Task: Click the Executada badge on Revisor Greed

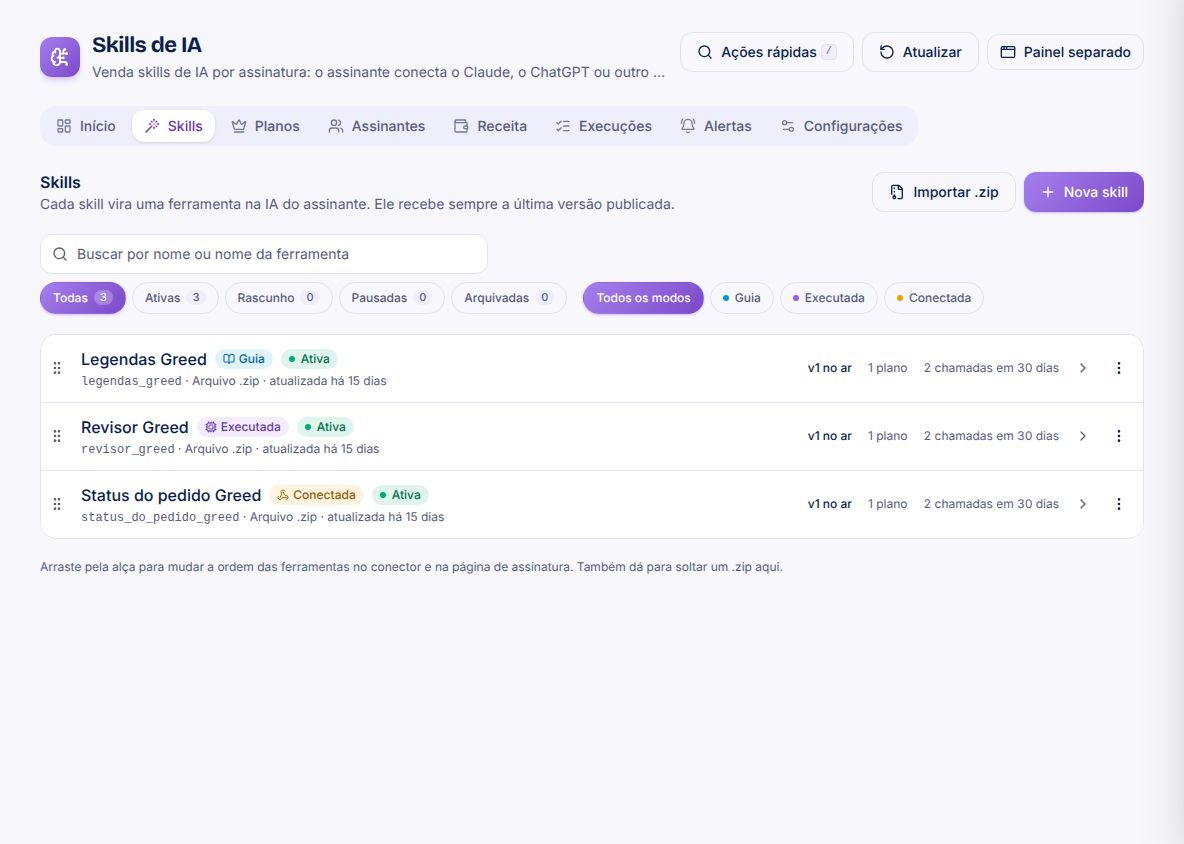Action: point(243,427)
